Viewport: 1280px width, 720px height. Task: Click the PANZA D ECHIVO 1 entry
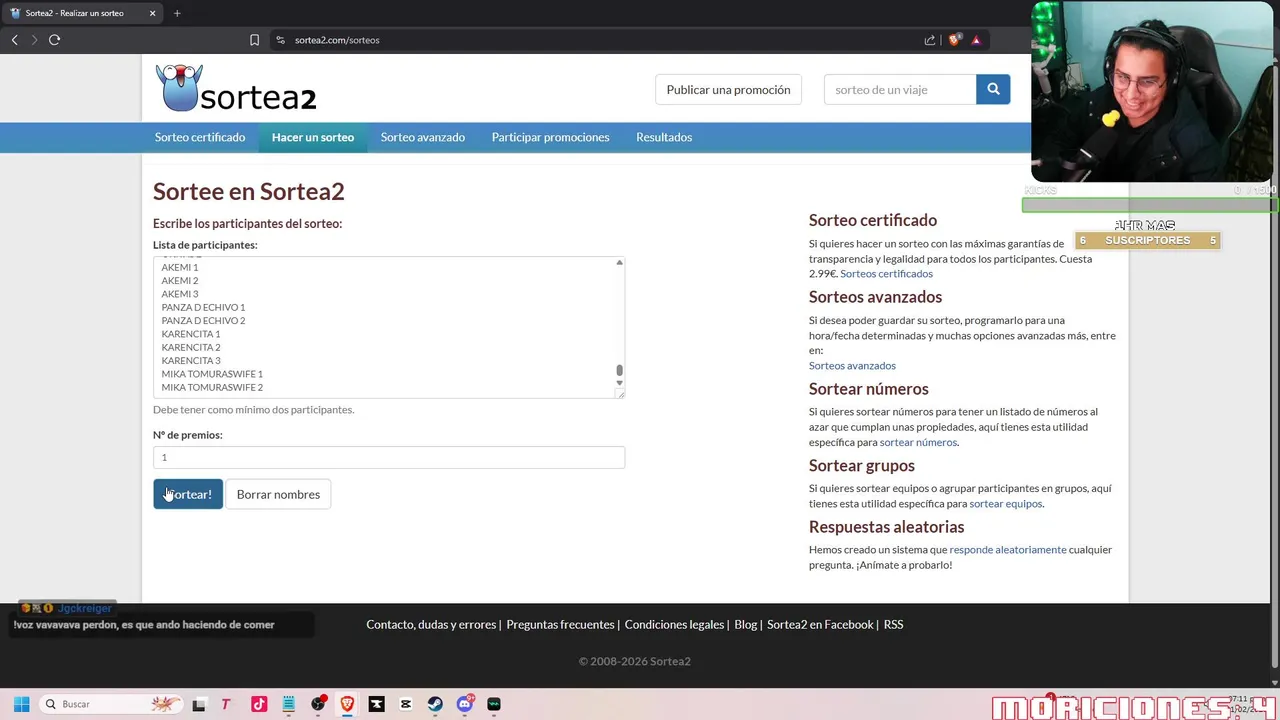click(x=203, y=307)
